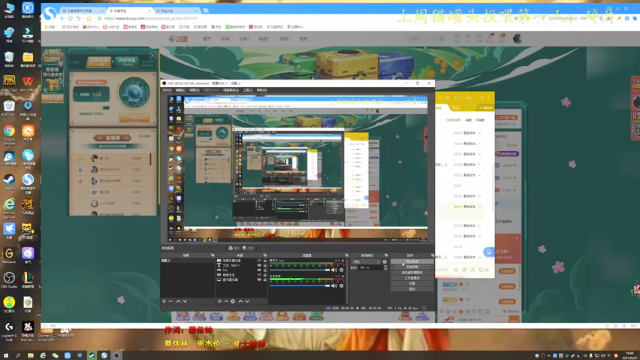Screen dimensions: 640x360
Task: Open the WPS Office desktop shortcut
Action: click(28, 84)
